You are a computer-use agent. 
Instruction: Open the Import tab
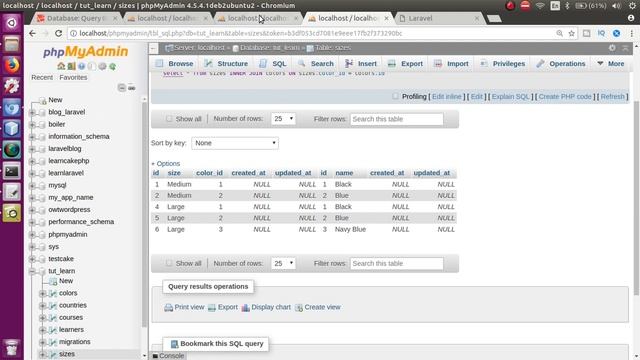pos(451,64)
